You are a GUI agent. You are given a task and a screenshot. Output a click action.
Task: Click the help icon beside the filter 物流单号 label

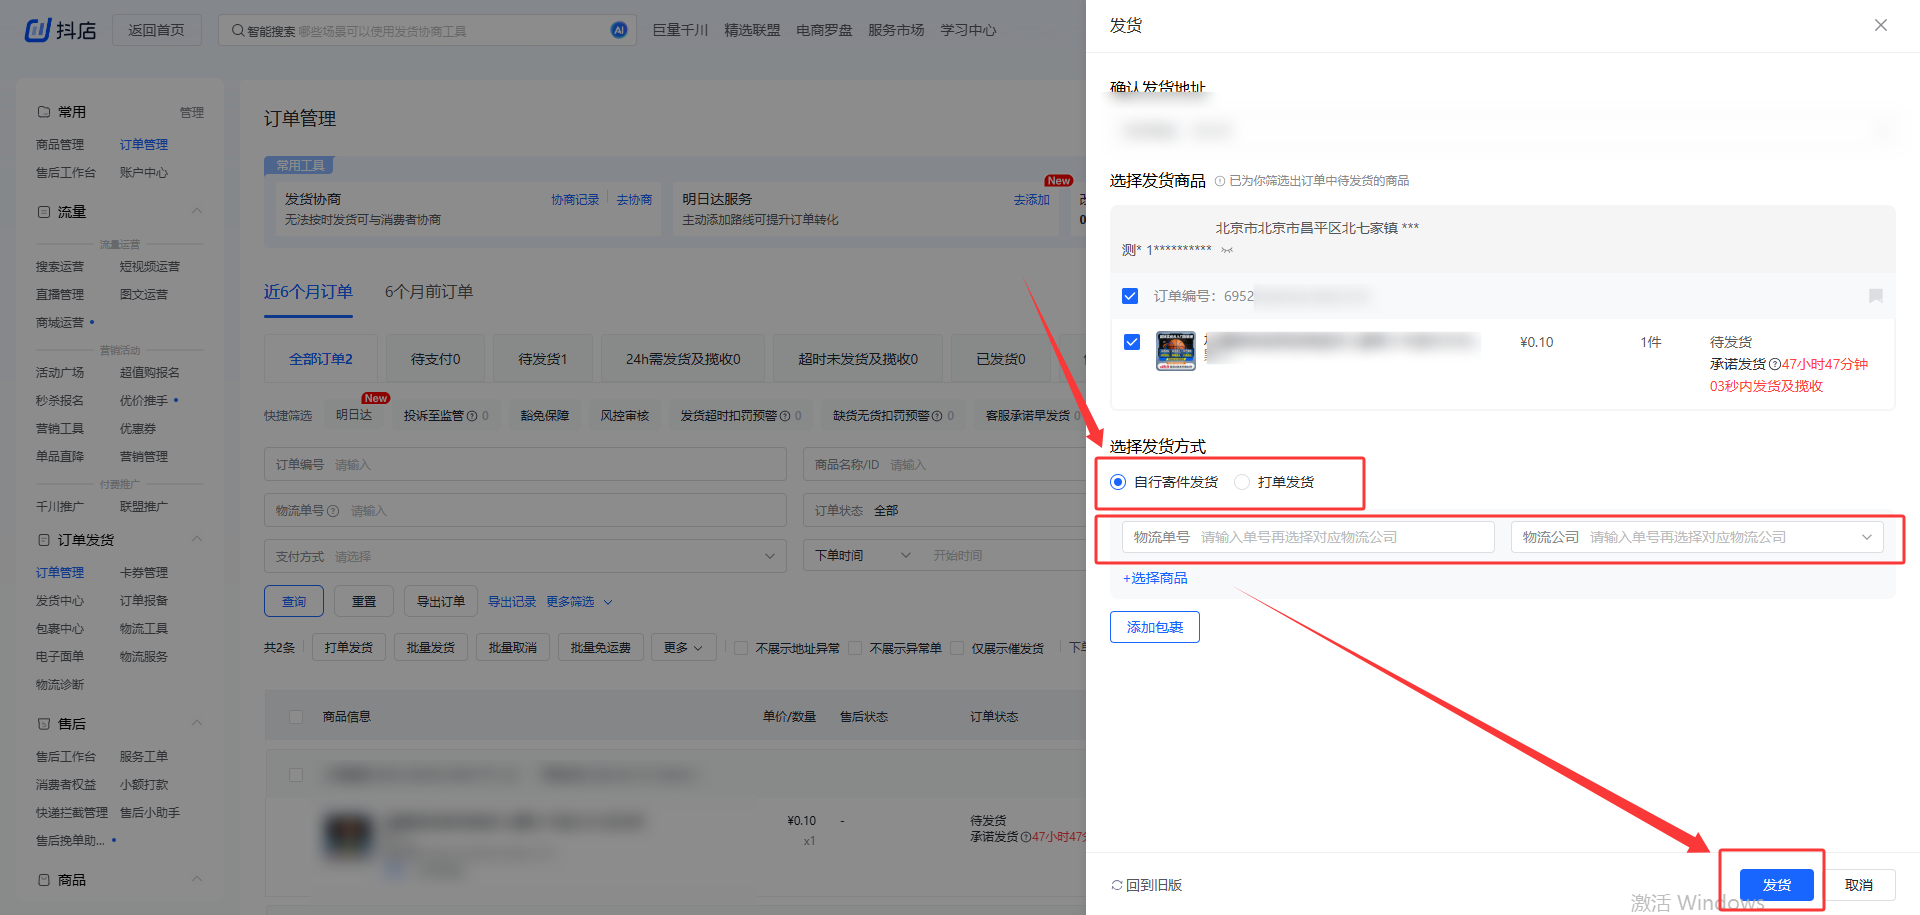click(333, 511)
